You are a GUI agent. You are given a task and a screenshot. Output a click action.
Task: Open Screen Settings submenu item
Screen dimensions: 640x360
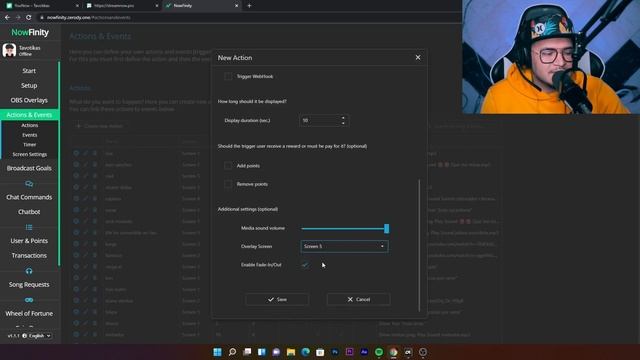pyautogui.click(x=29, y=154)
